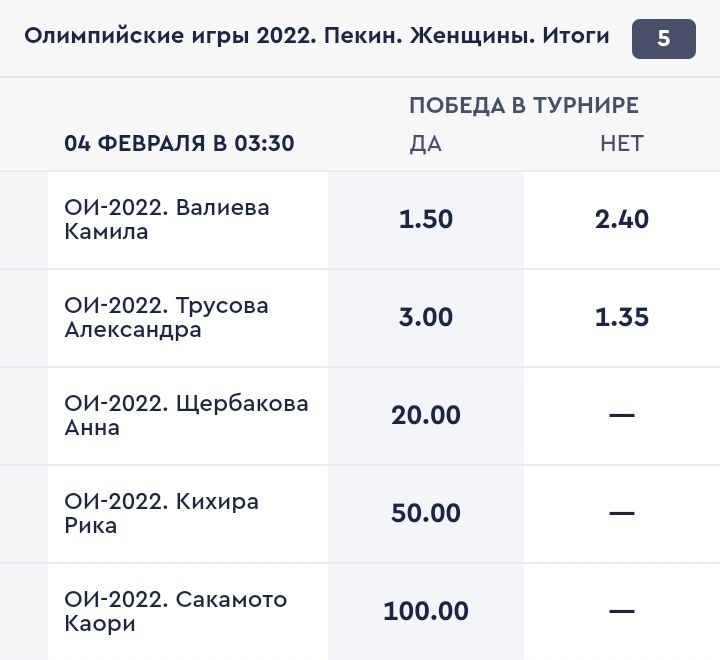Image resolution: width=720 pixels, height=660 pixels.
Task: Open the markets count badge showing 5
Action: (663, 40)
